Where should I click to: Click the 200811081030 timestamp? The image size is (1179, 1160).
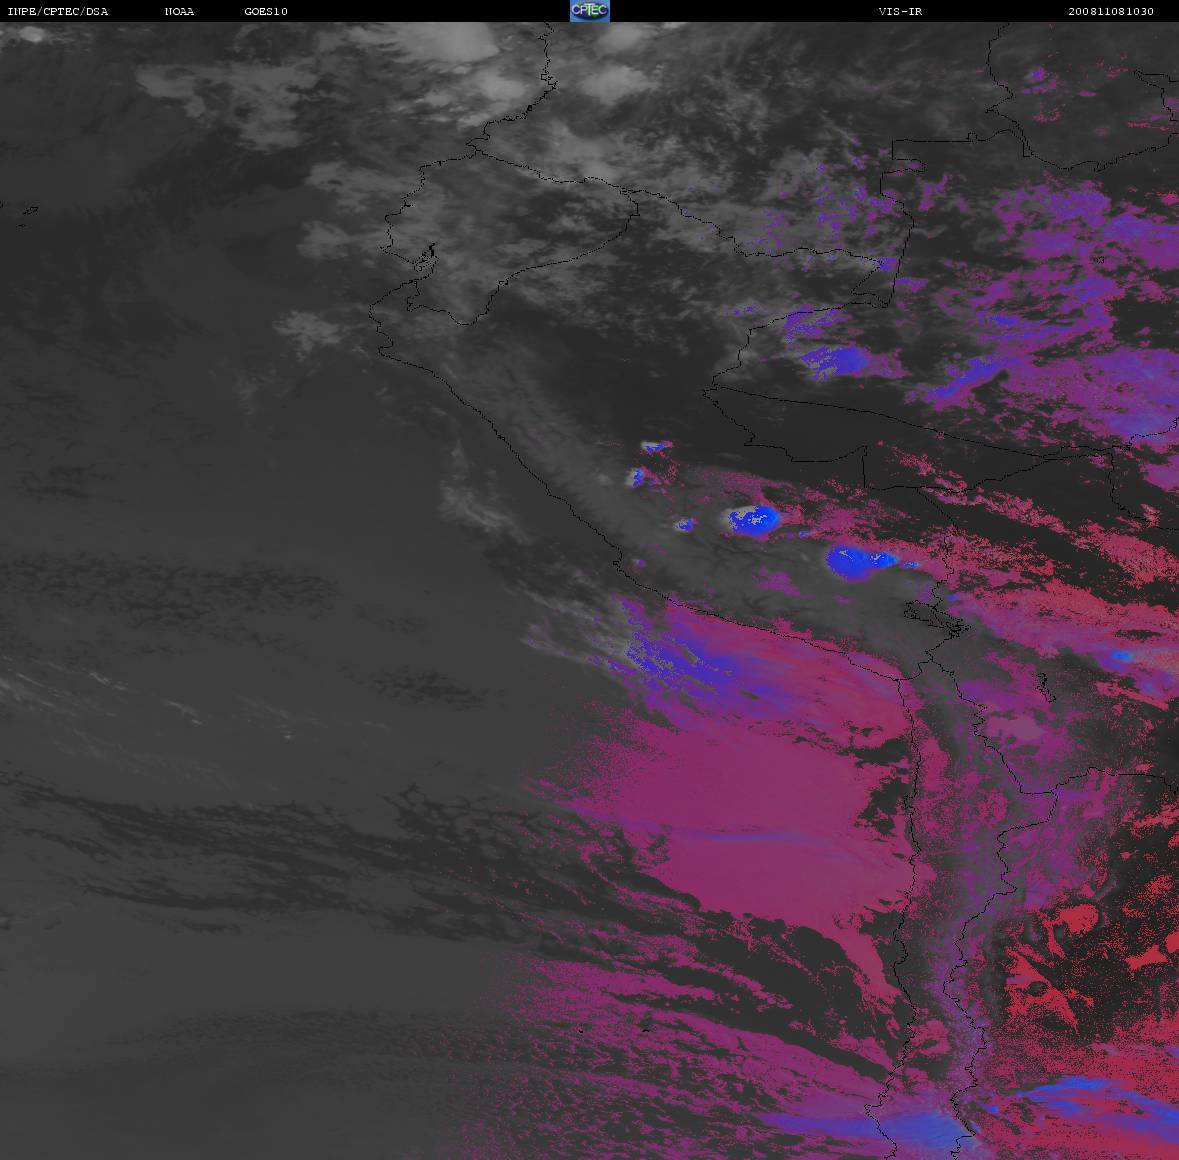tap(1111, 11)
